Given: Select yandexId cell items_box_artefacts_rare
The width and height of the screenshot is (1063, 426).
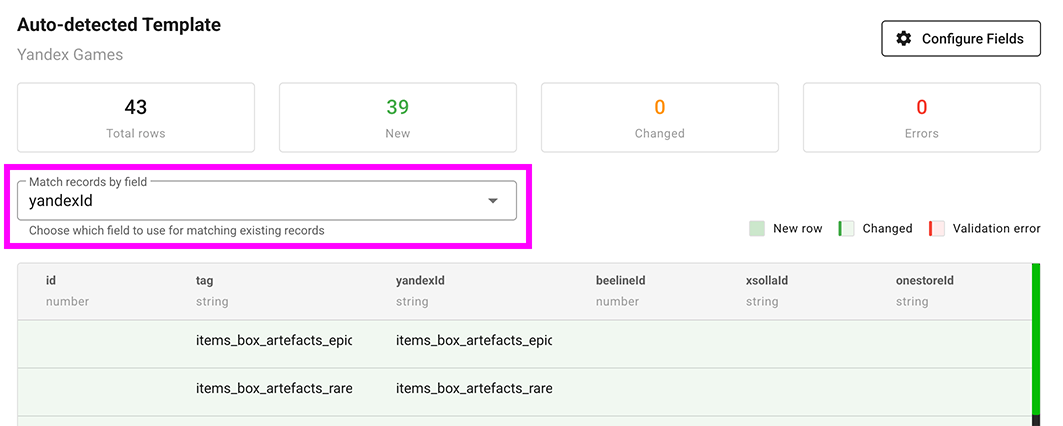Looking at the screenshot, I should pos(474,388).
